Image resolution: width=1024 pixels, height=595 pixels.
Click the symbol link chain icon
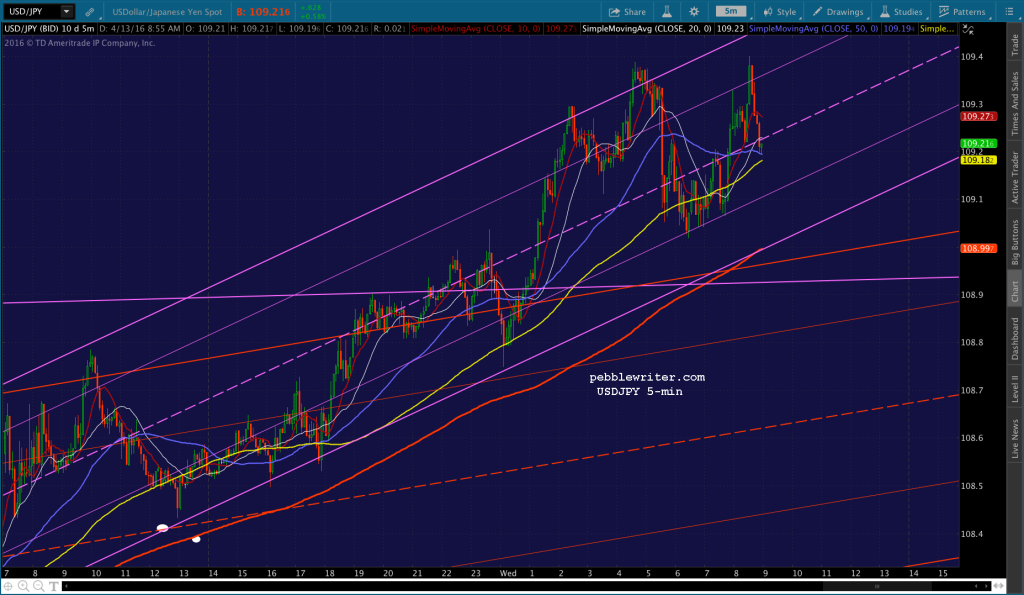tap(89, 12)
